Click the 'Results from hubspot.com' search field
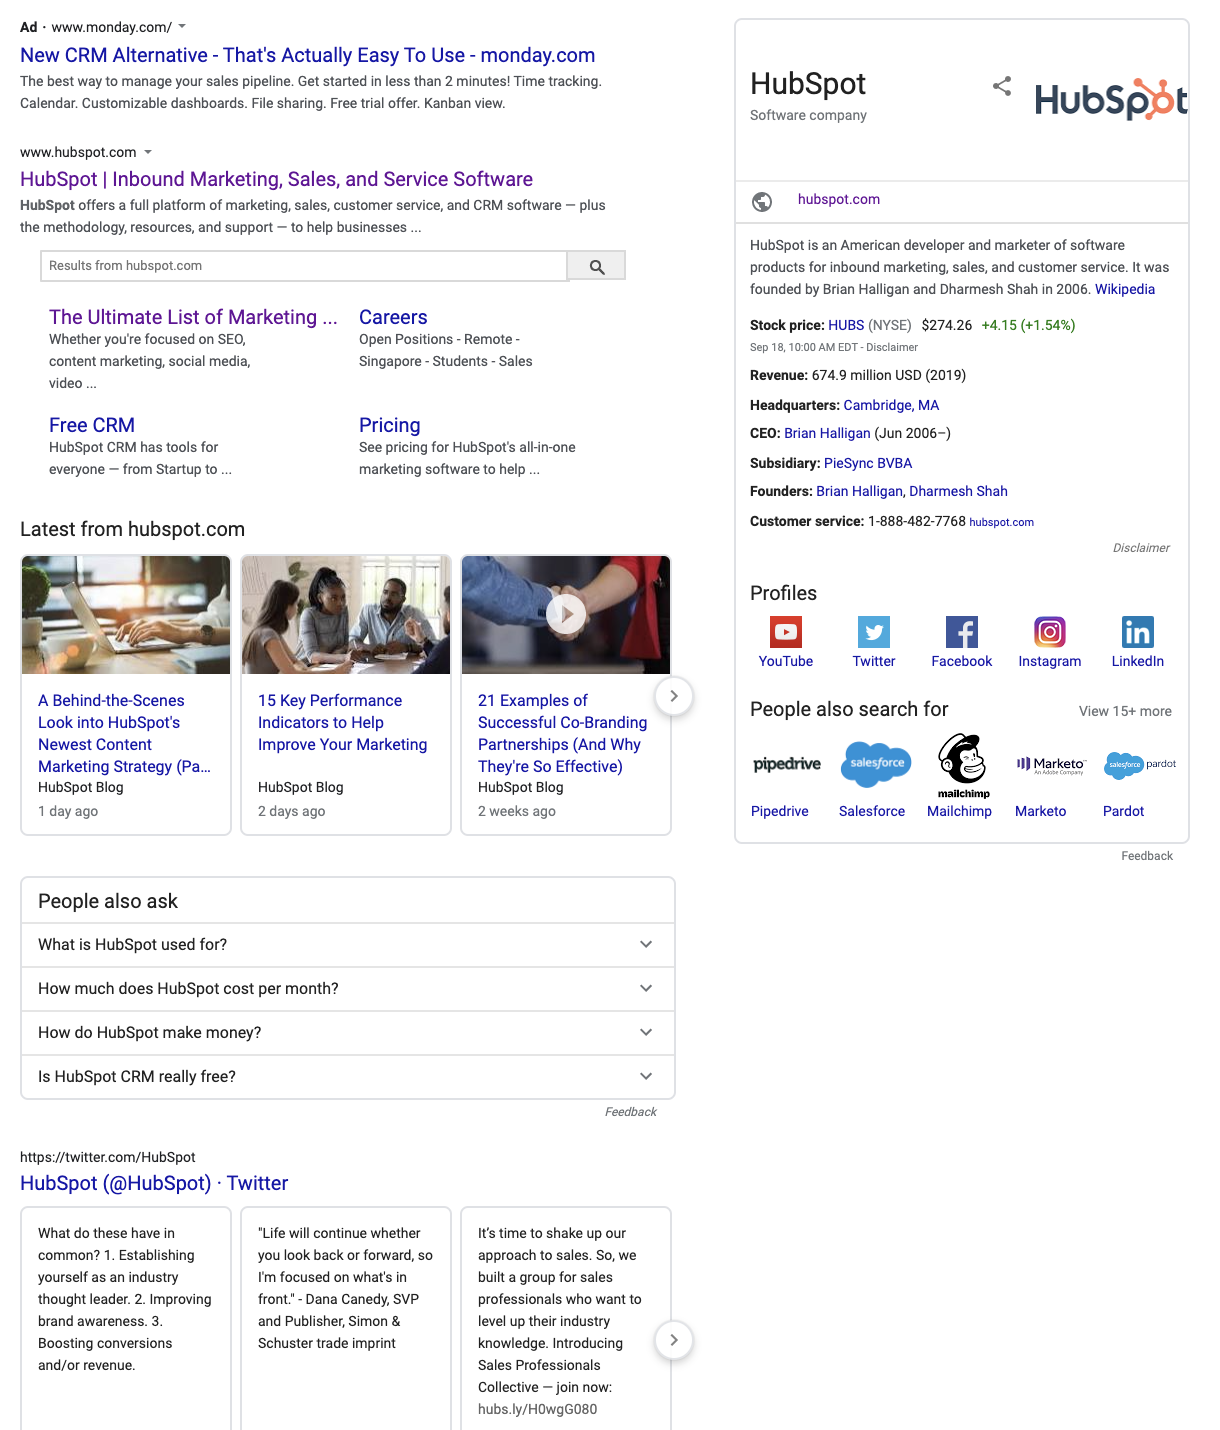 tap(304, 266)
